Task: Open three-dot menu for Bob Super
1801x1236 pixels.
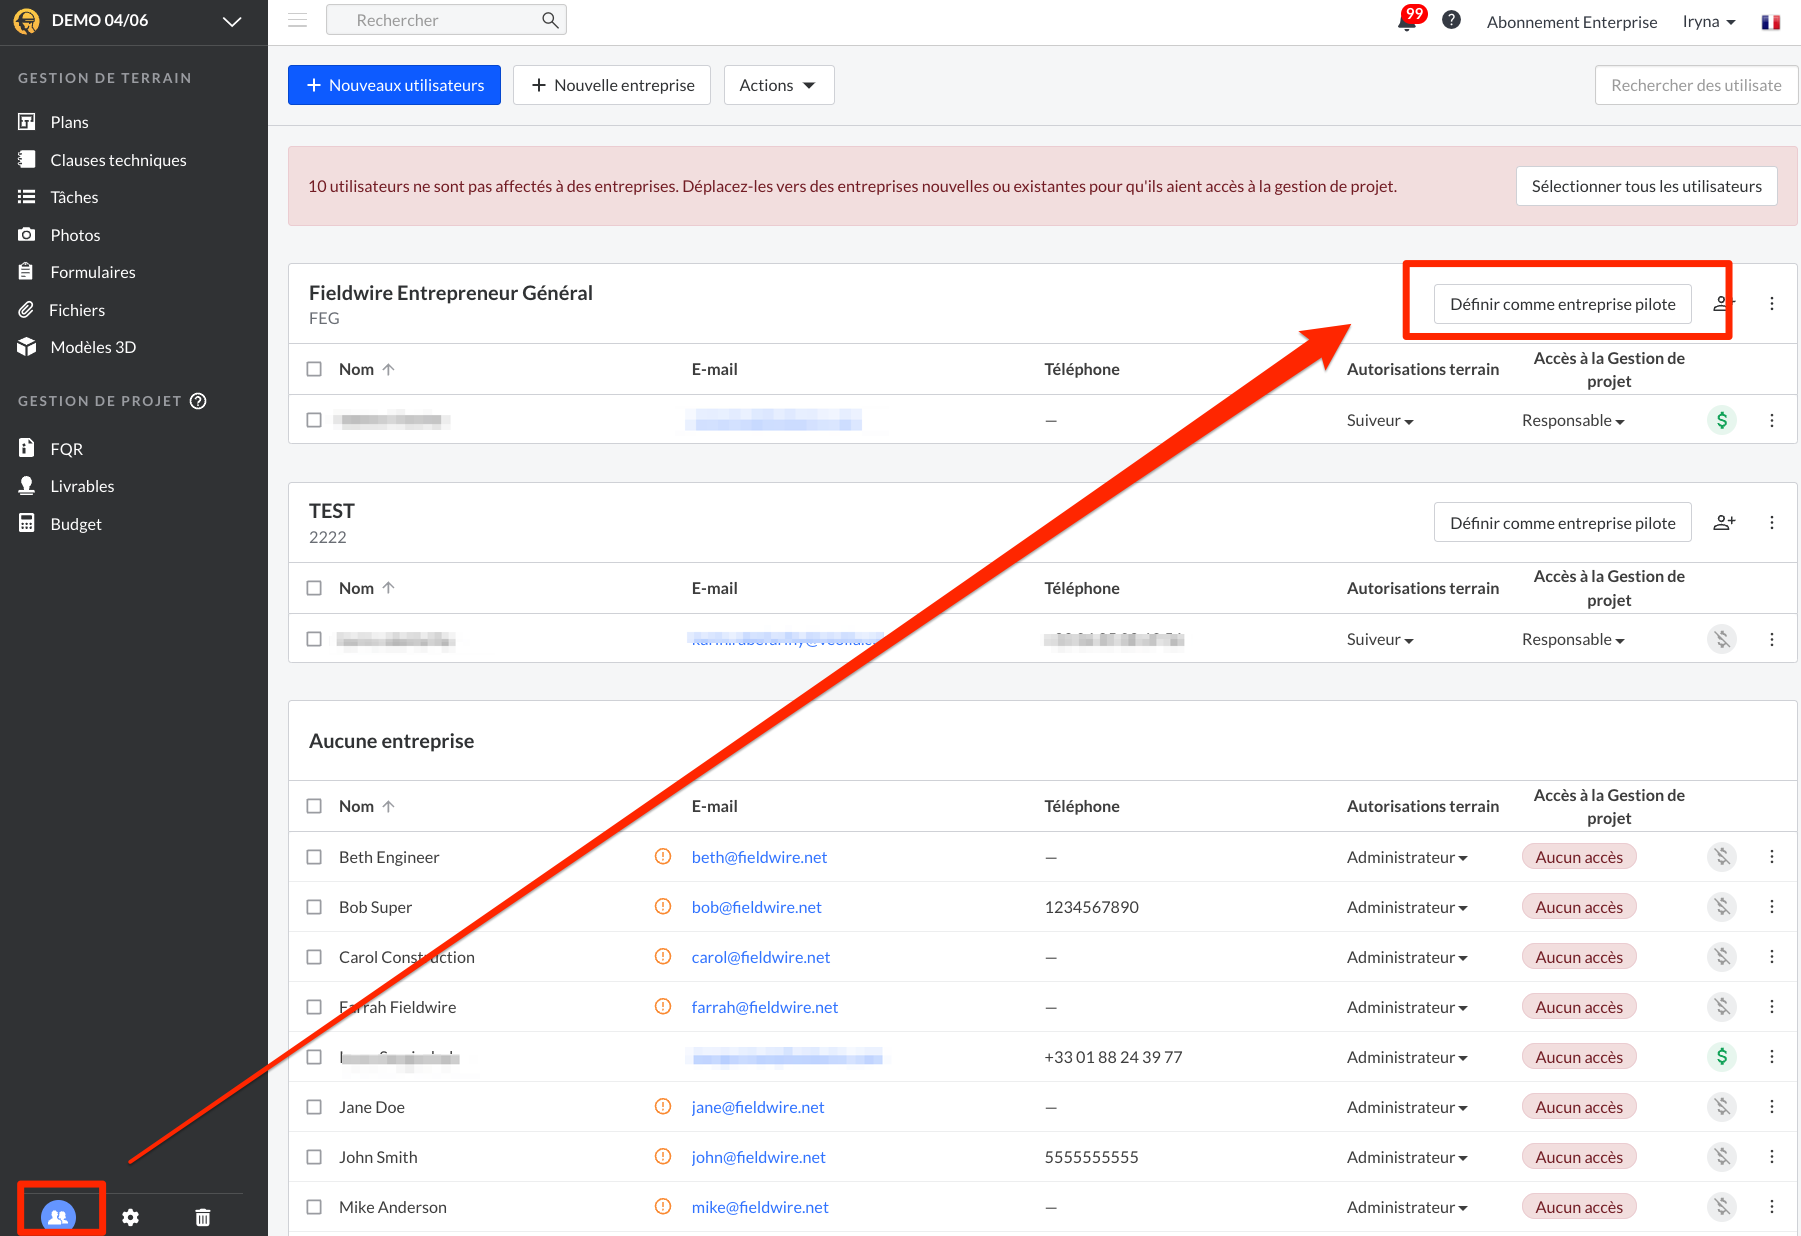Action: point(1771,907)
